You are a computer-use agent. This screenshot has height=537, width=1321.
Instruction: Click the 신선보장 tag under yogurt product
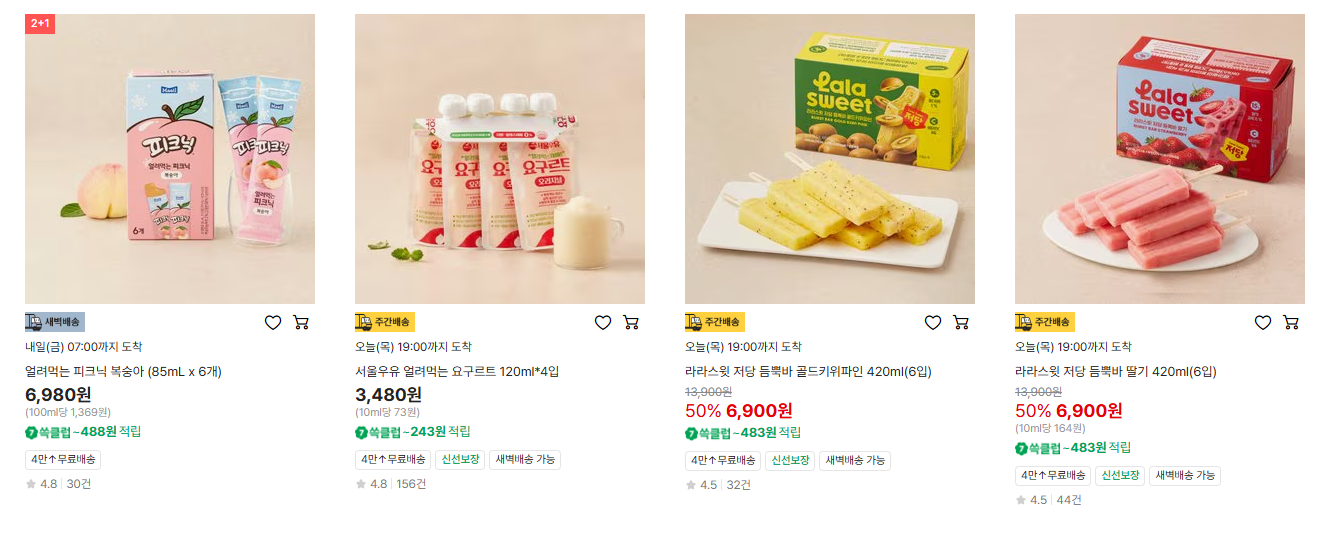pyautogui.click(x=460, y=460)
